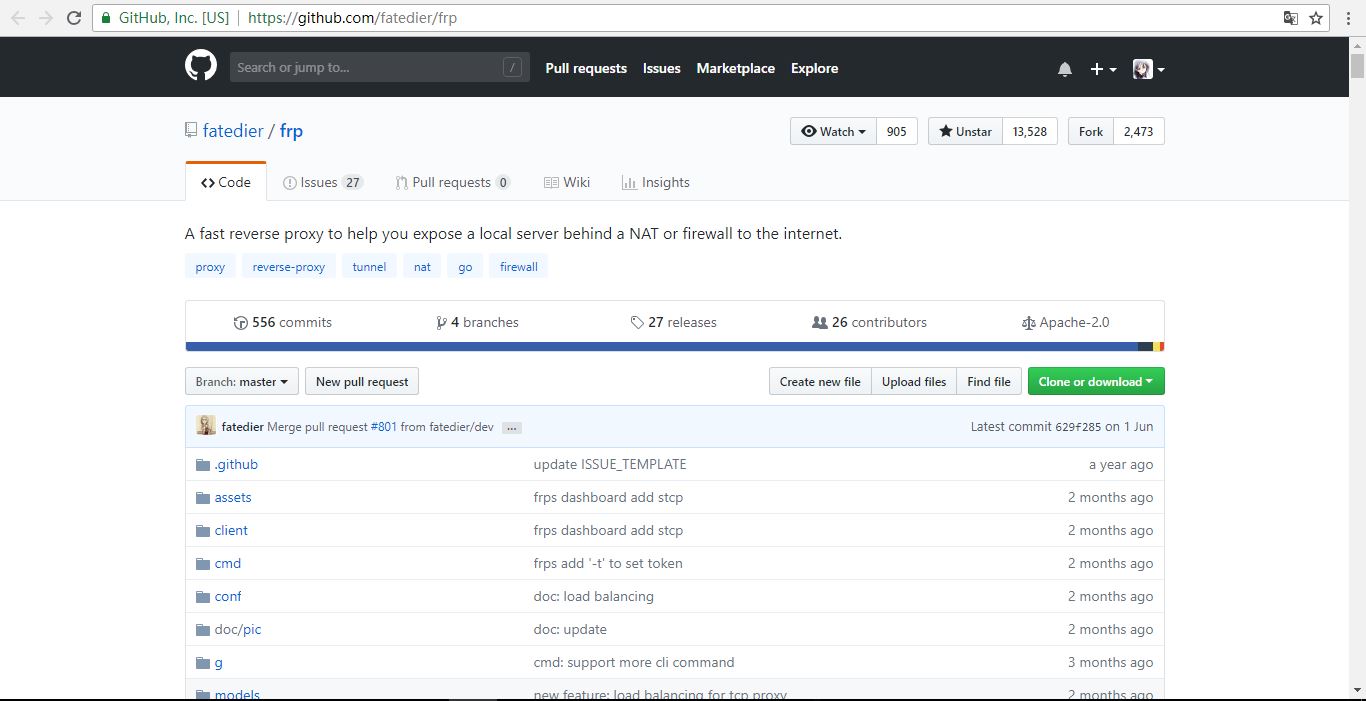Expand the commit message ellipsis
This screenshot has width=1366, height=701.
click(x=512, y=427)
